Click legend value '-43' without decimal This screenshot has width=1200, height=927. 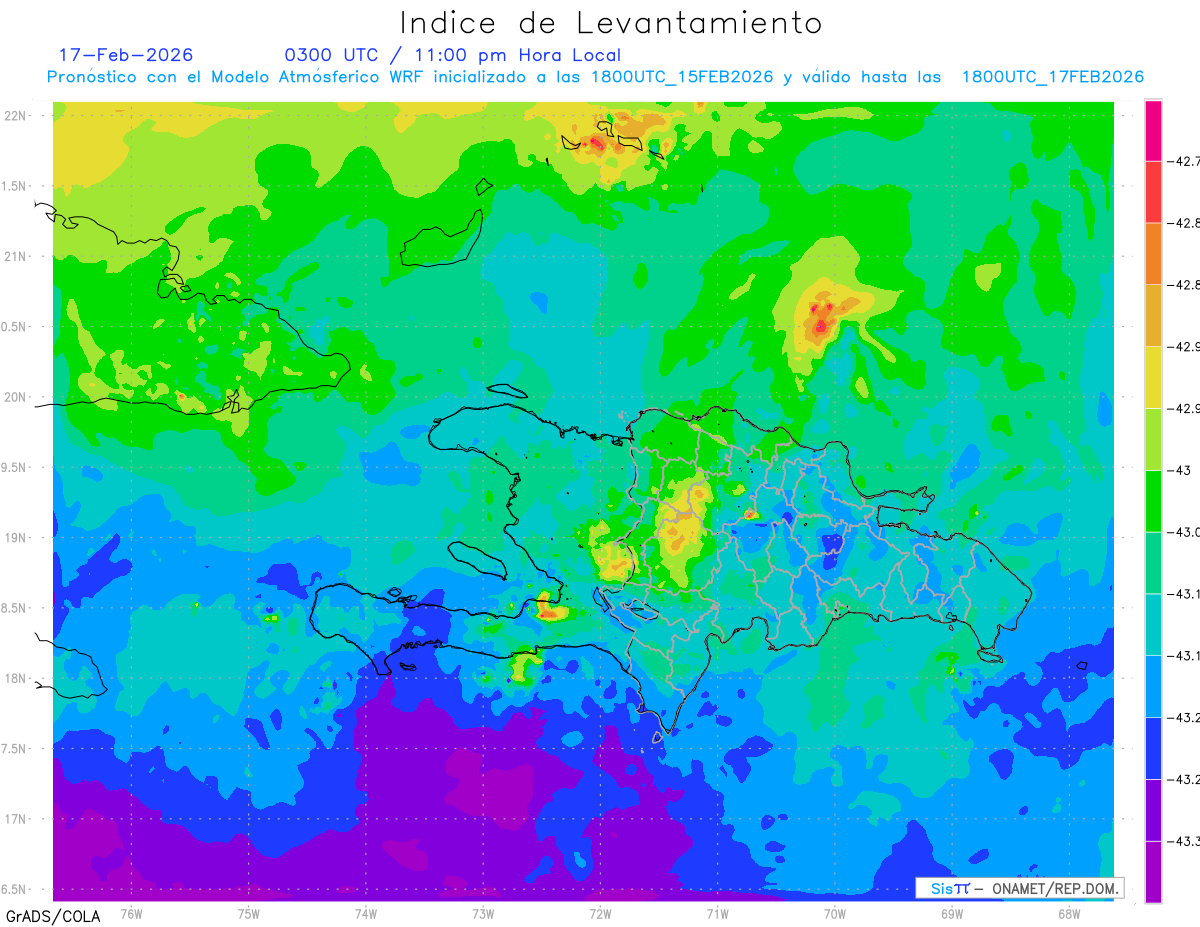(1180, 470)
